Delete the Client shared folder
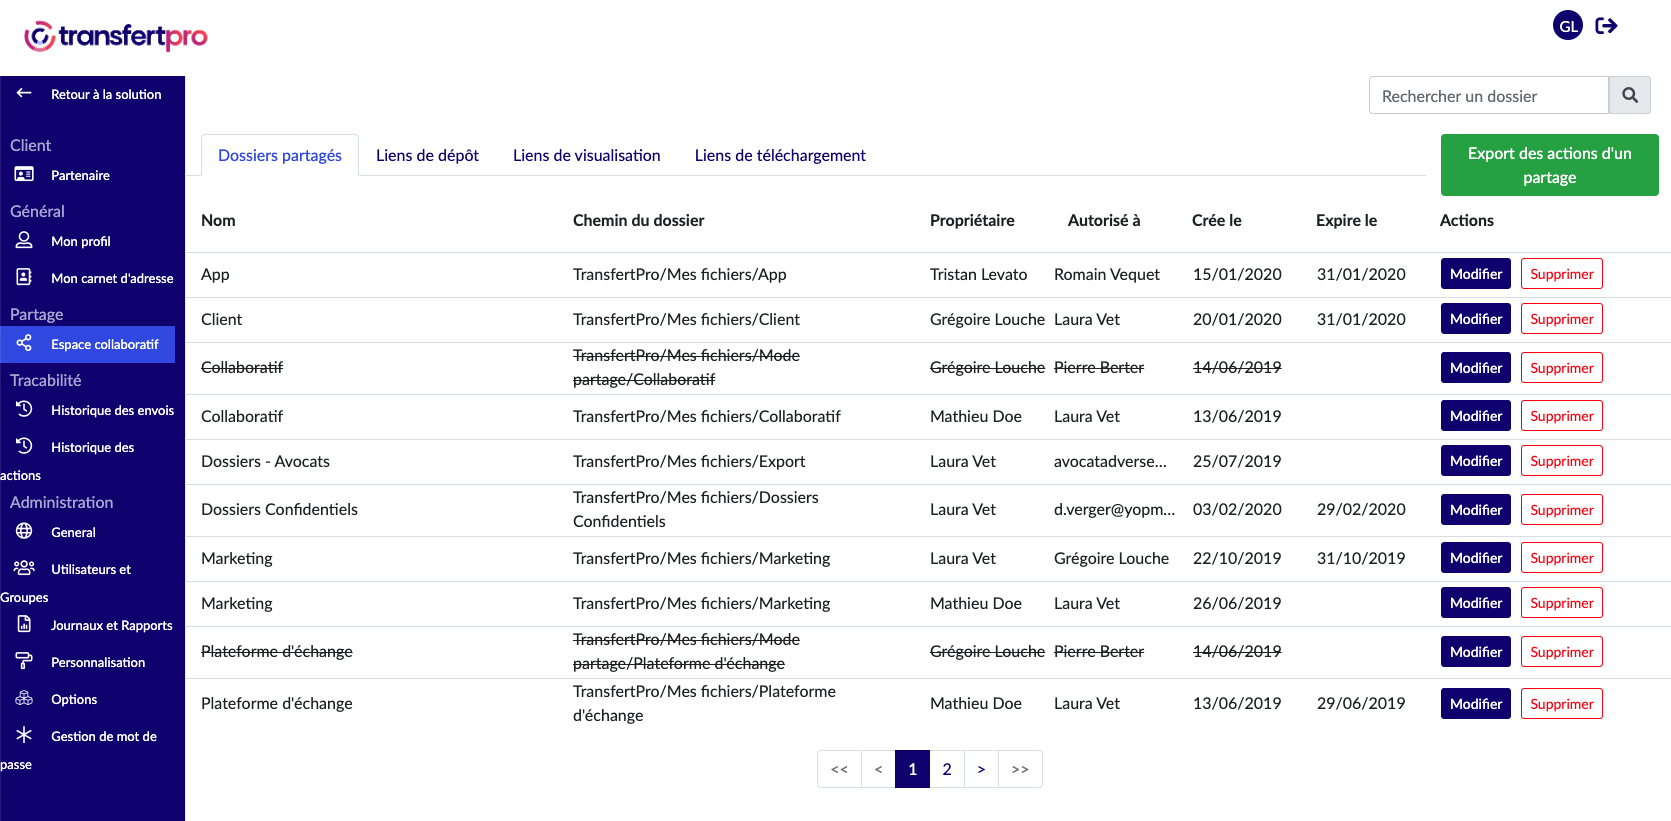This screenshot has width=1671, height=821. pyautogui.click(x=1561, y=319)
